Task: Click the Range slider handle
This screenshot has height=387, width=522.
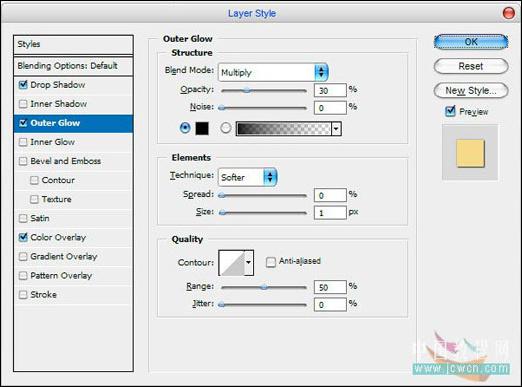Action: 264,287
